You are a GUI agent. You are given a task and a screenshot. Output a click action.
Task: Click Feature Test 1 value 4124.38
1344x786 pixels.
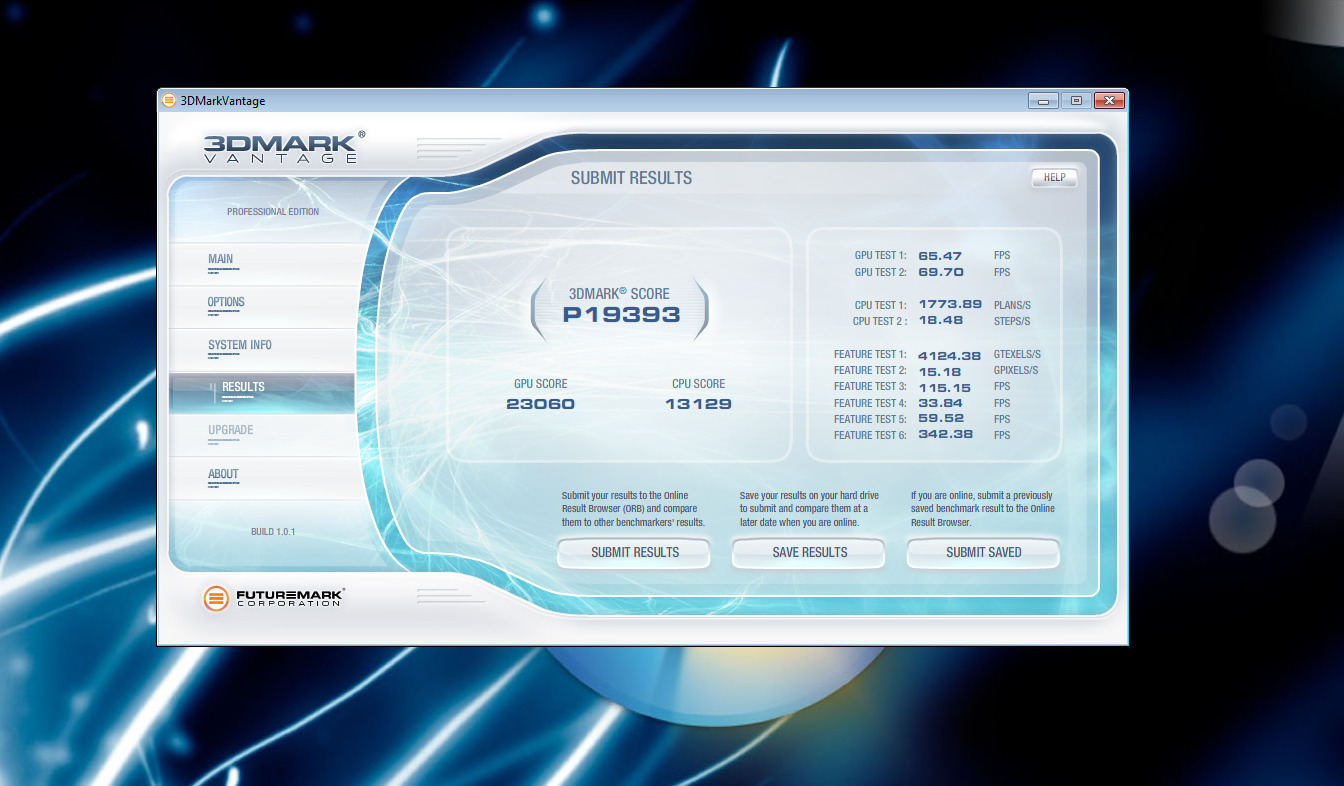[x=949, y=354]
